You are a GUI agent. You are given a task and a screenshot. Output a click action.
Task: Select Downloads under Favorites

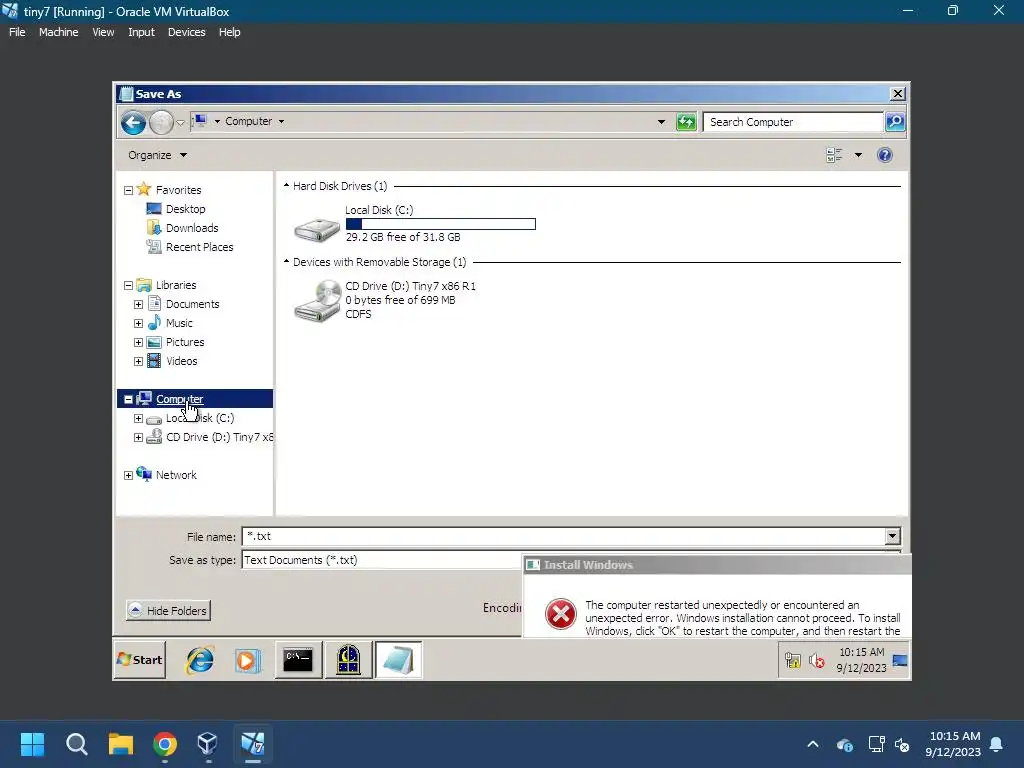[x=192, y=228]
